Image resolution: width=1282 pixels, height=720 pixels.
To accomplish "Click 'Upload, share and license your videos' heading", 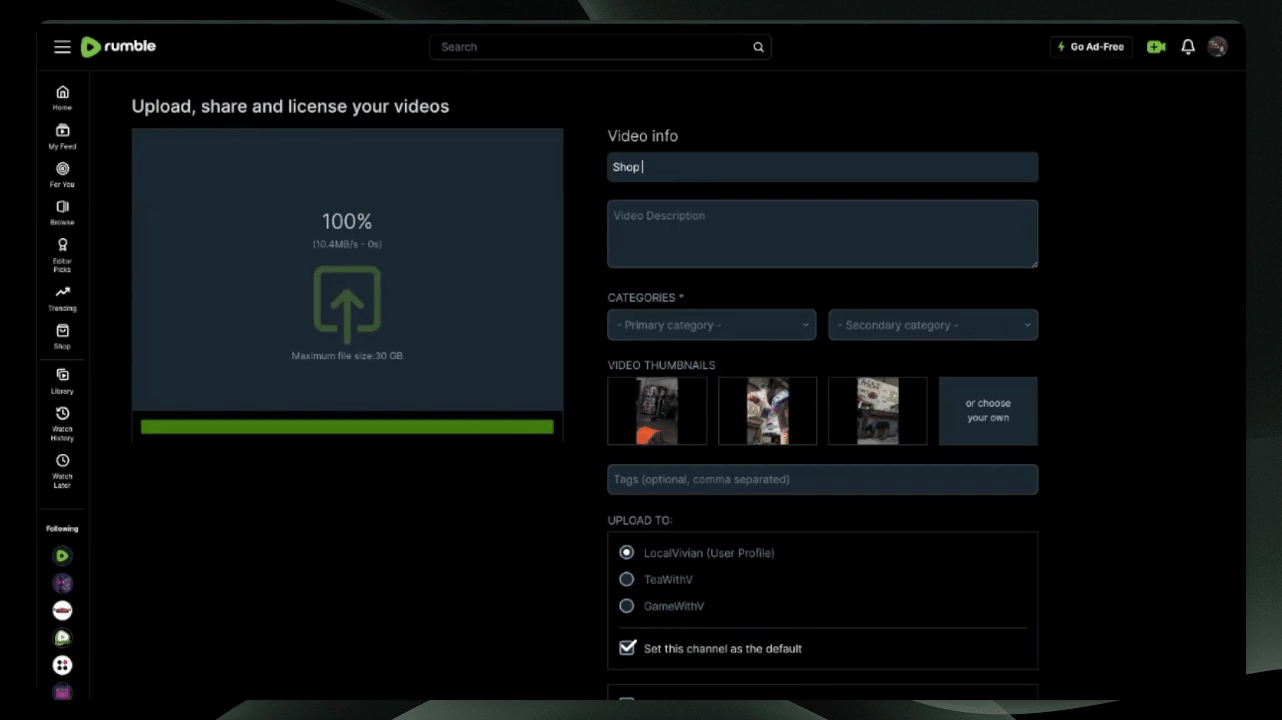I will [291, 106].
